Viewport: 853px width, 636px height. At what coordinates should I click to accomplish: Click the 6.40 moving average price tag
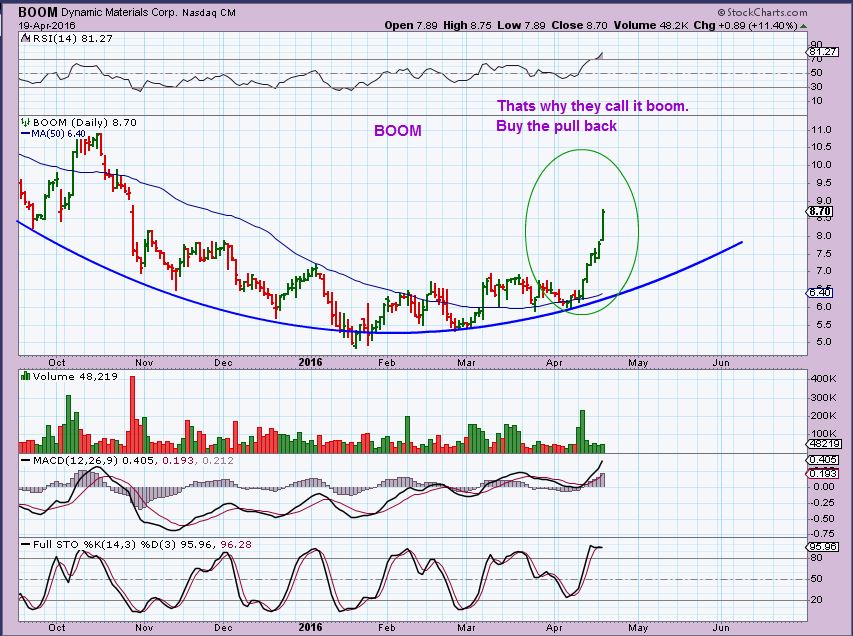pos(820,293)
